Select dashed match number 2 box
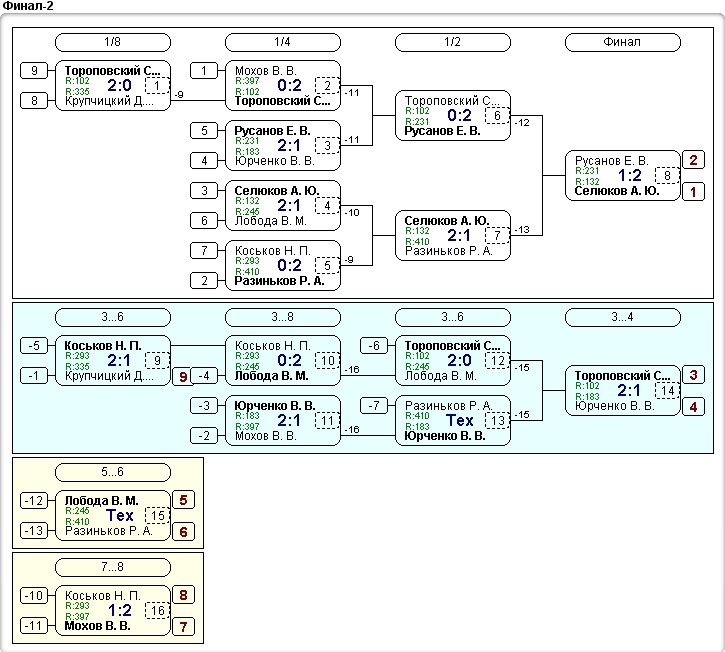725x652 pixels. [x=327, y=86]
